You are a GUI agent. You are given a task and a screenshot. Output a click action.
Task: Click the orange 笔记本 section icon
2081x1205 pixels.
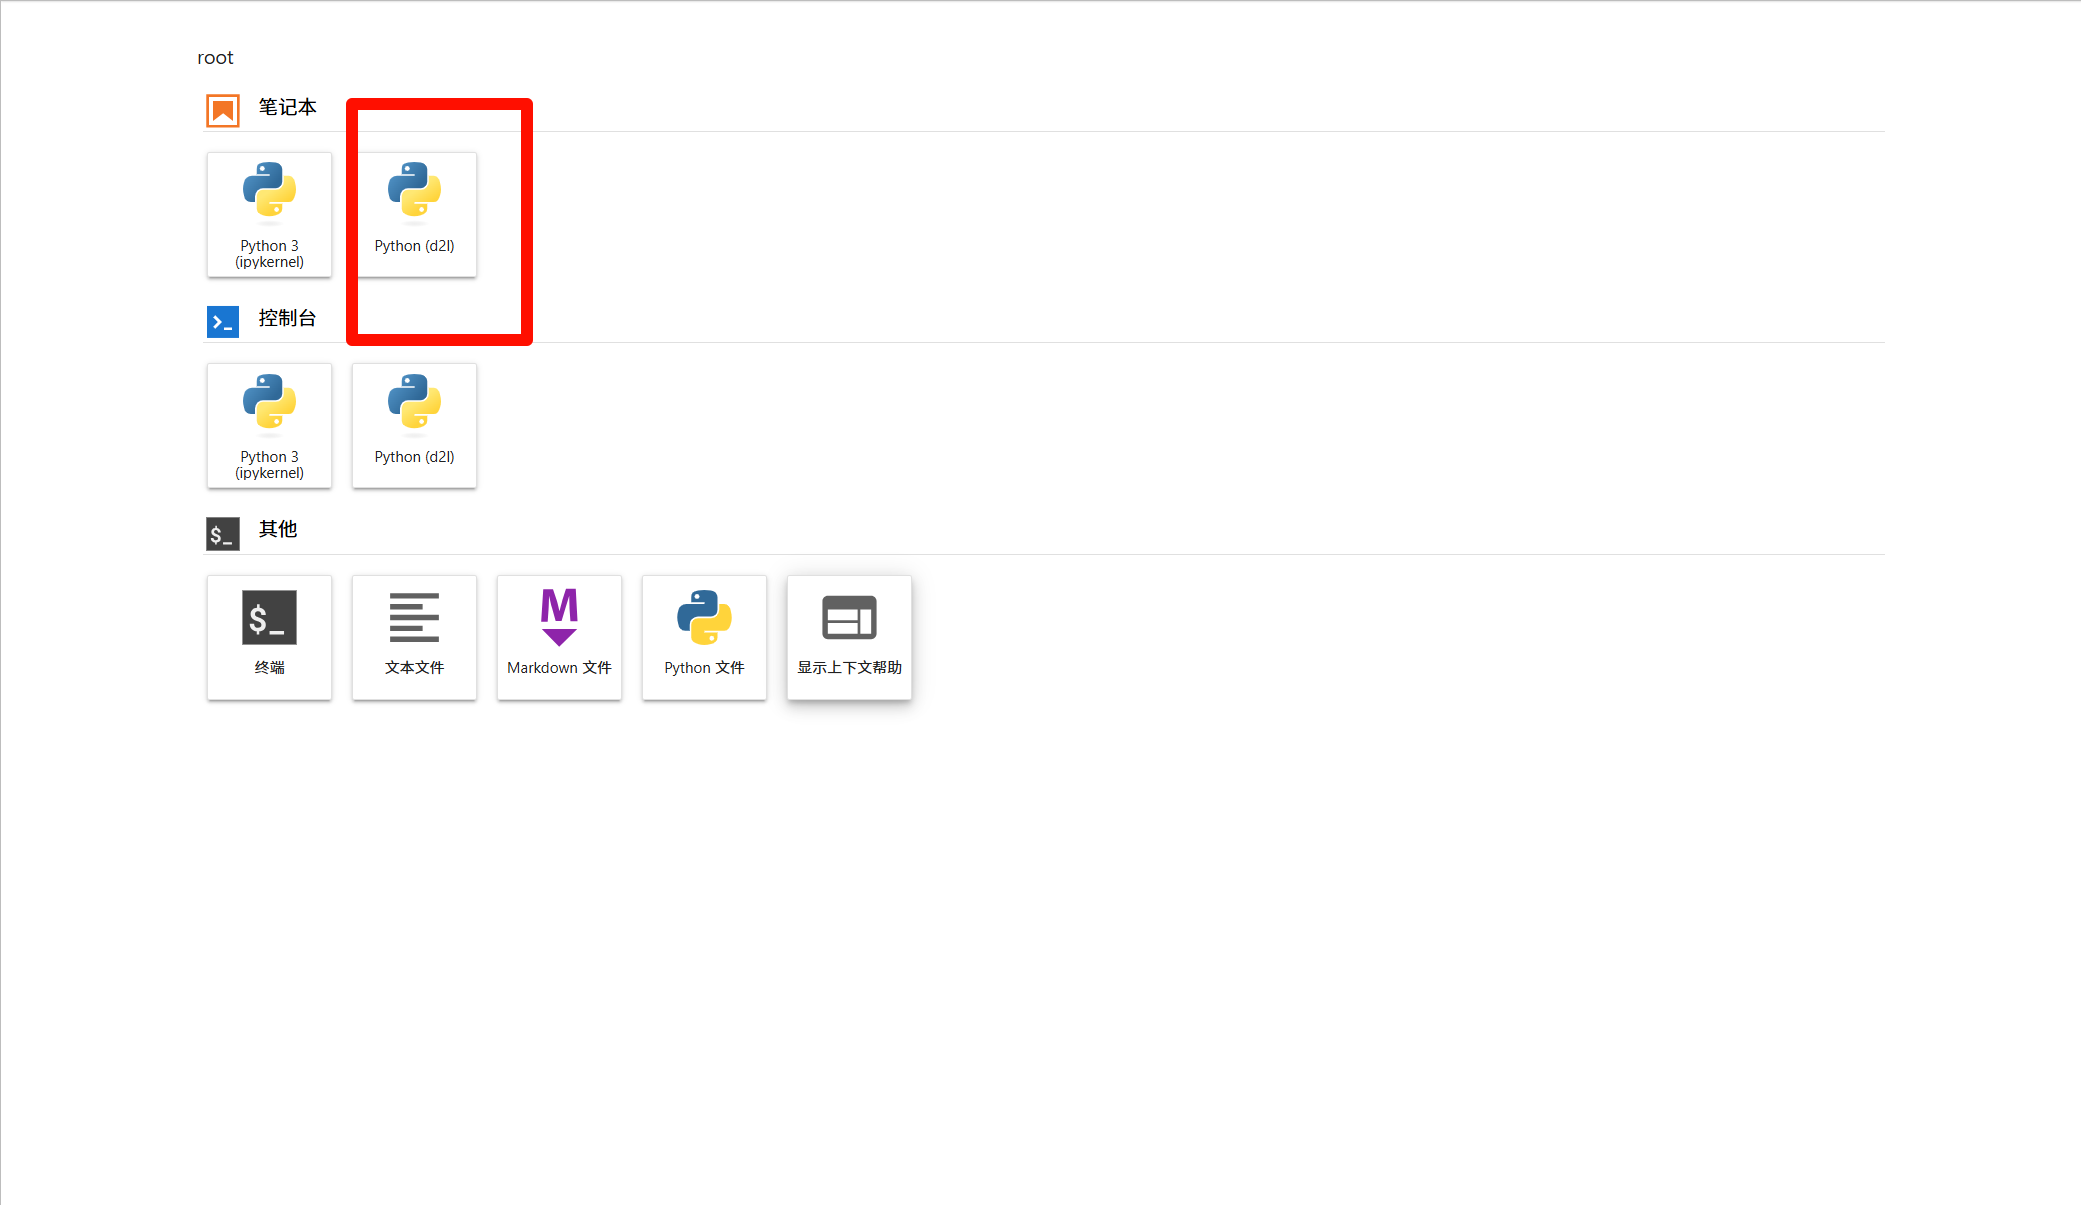pos(223,110)
